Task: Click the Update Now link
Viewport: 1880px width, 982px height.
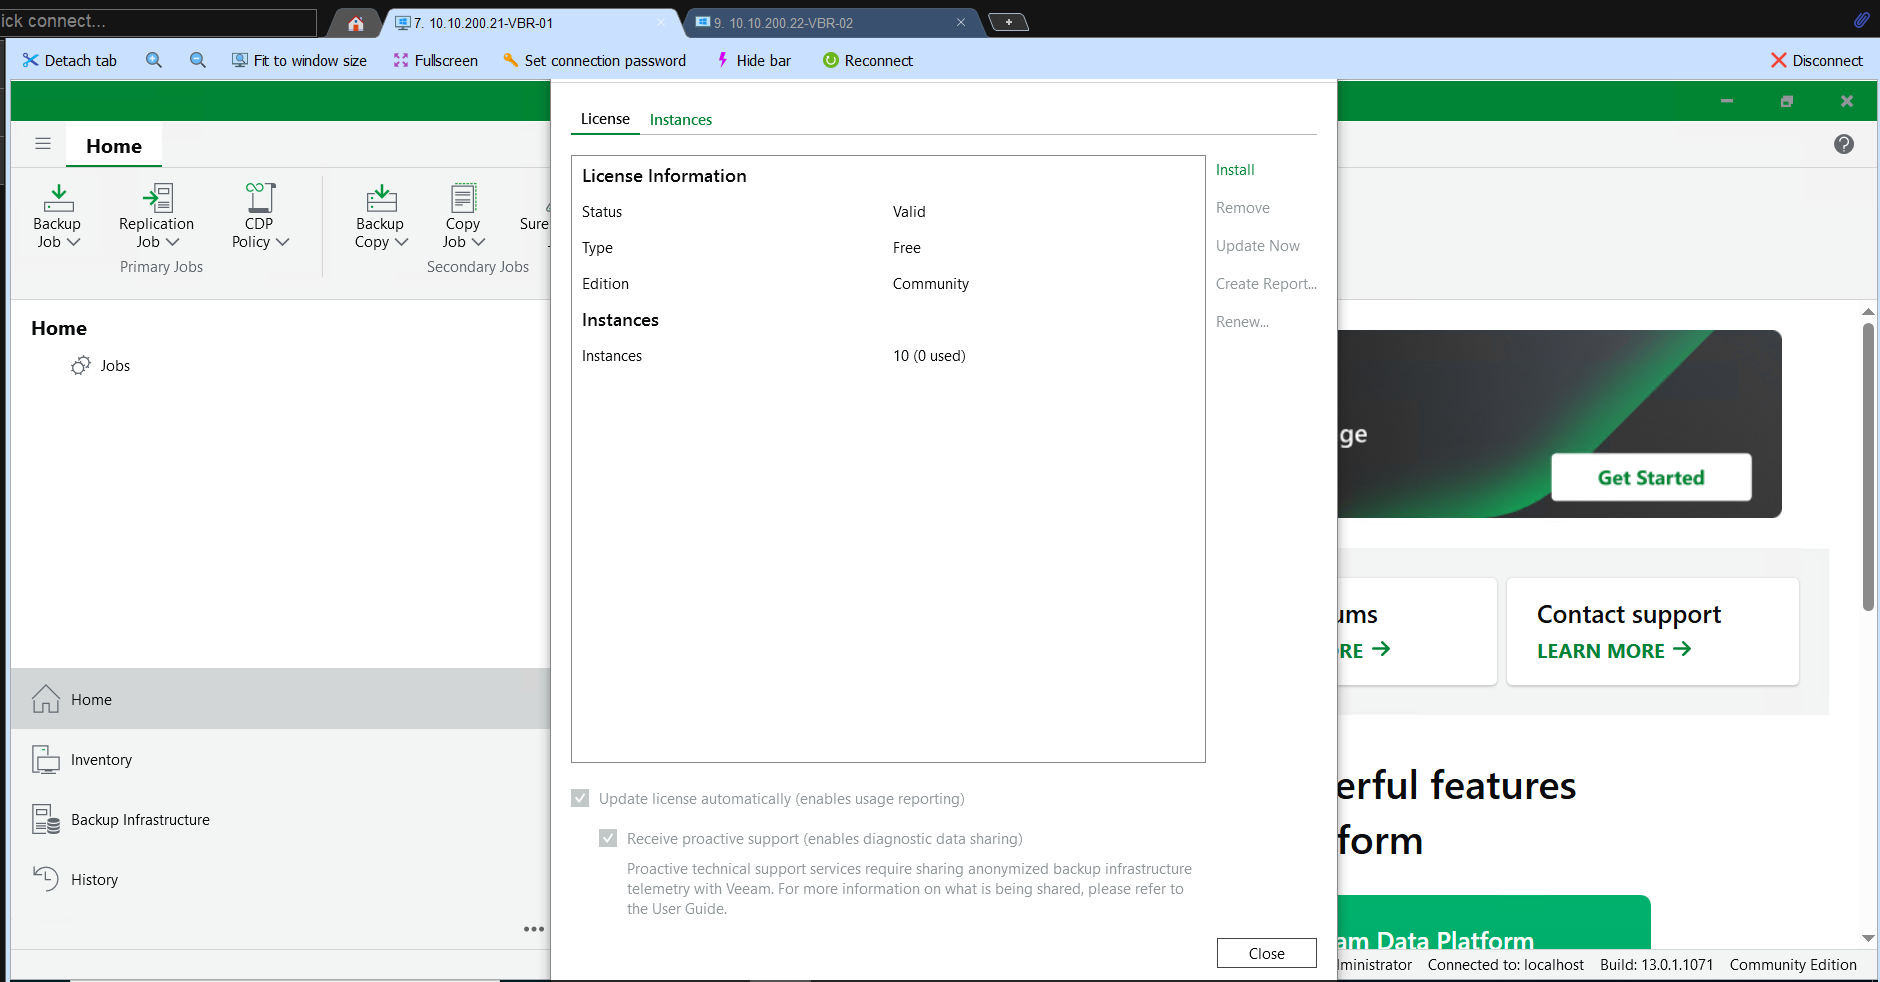Action: [x=1258, y=246]
